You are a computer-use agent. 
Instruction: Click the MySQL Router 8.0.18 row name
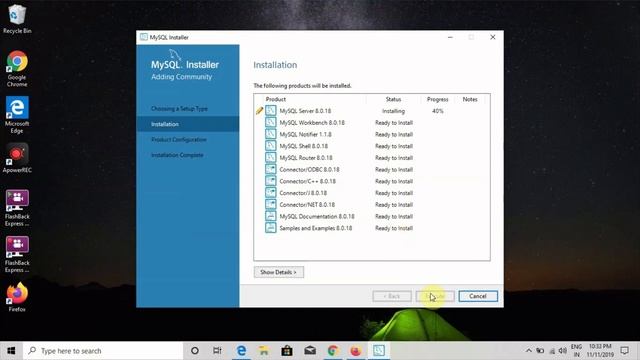point(306,158)
